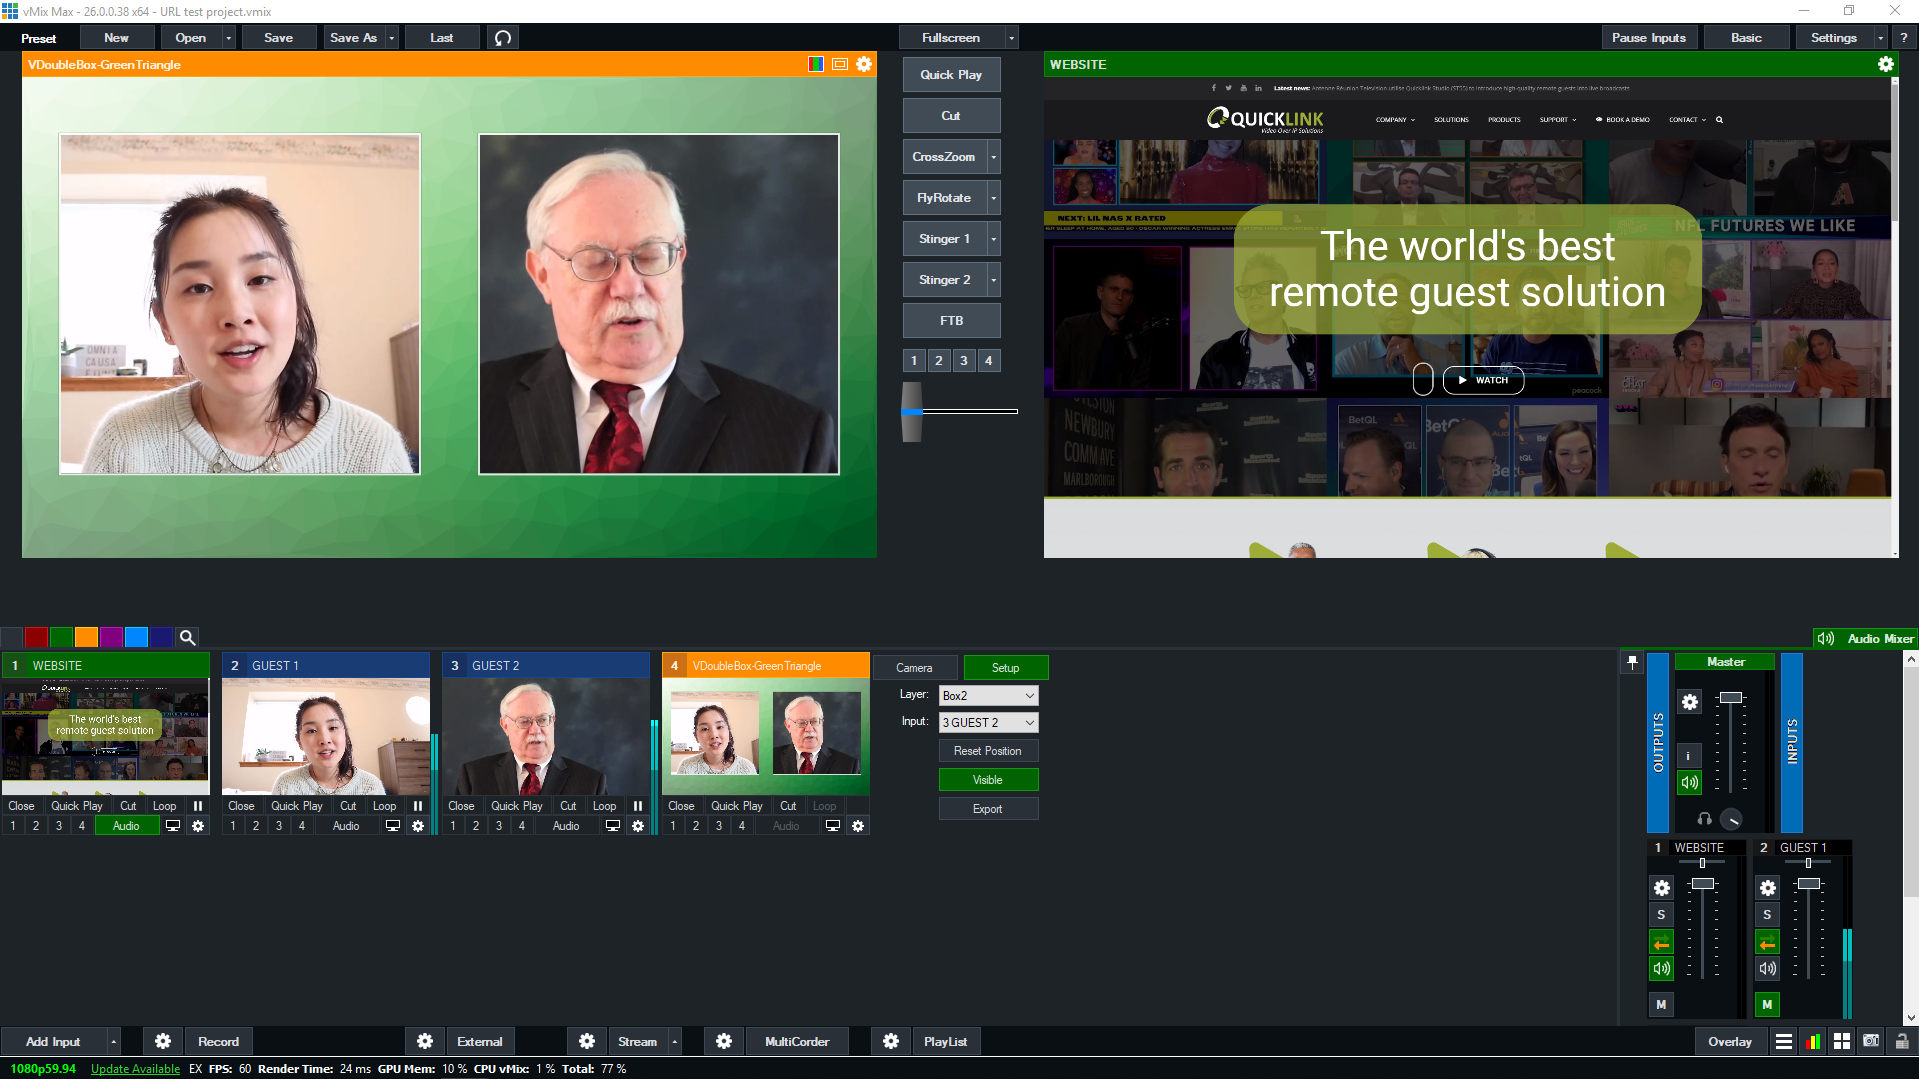Click Master volume fader
Viewport: 1919px width, 1079px height.
tap(1731, 697)
